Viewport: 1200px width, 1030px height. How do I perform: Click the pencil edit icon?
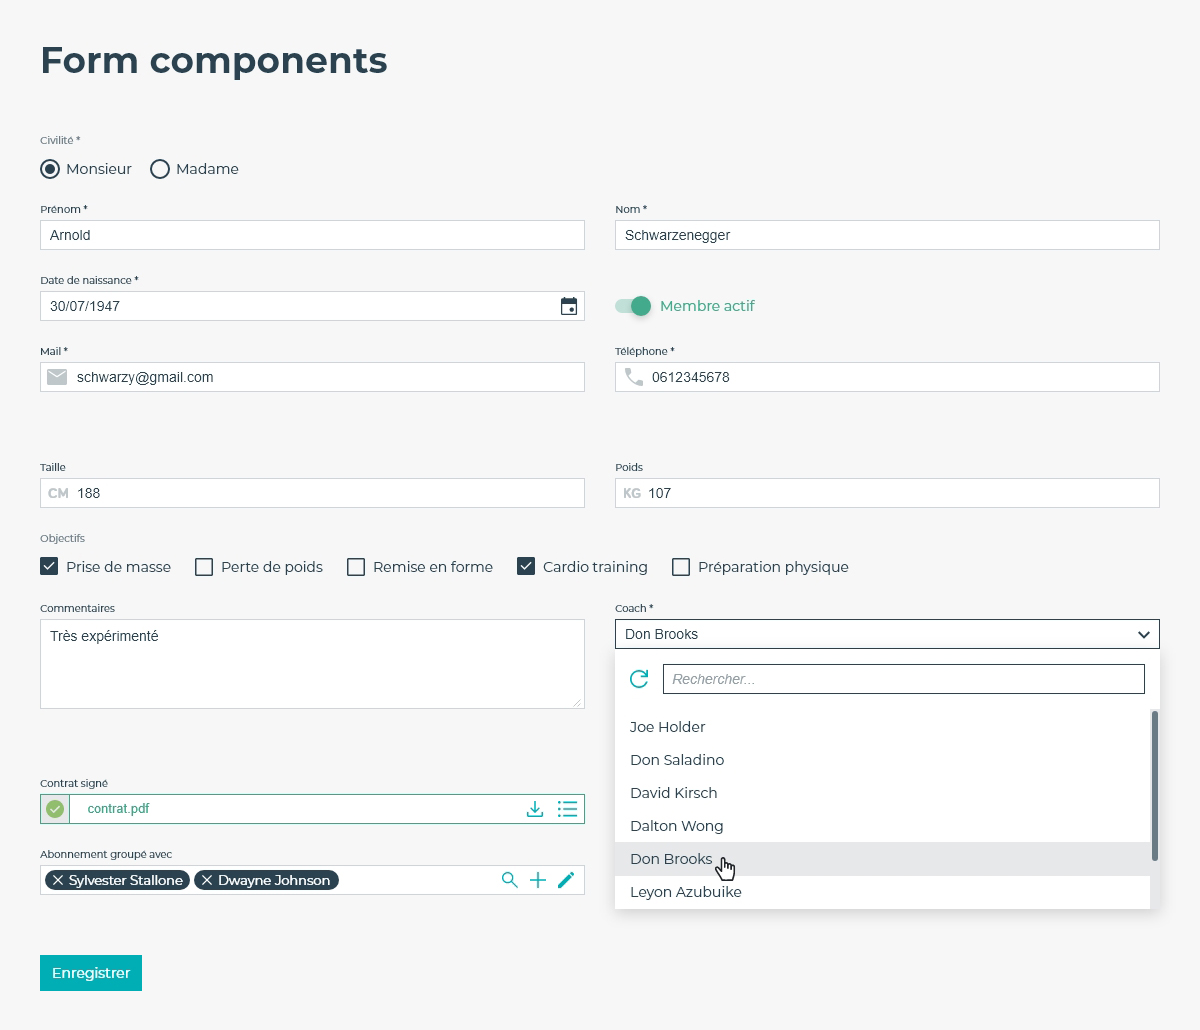(566, 880)
